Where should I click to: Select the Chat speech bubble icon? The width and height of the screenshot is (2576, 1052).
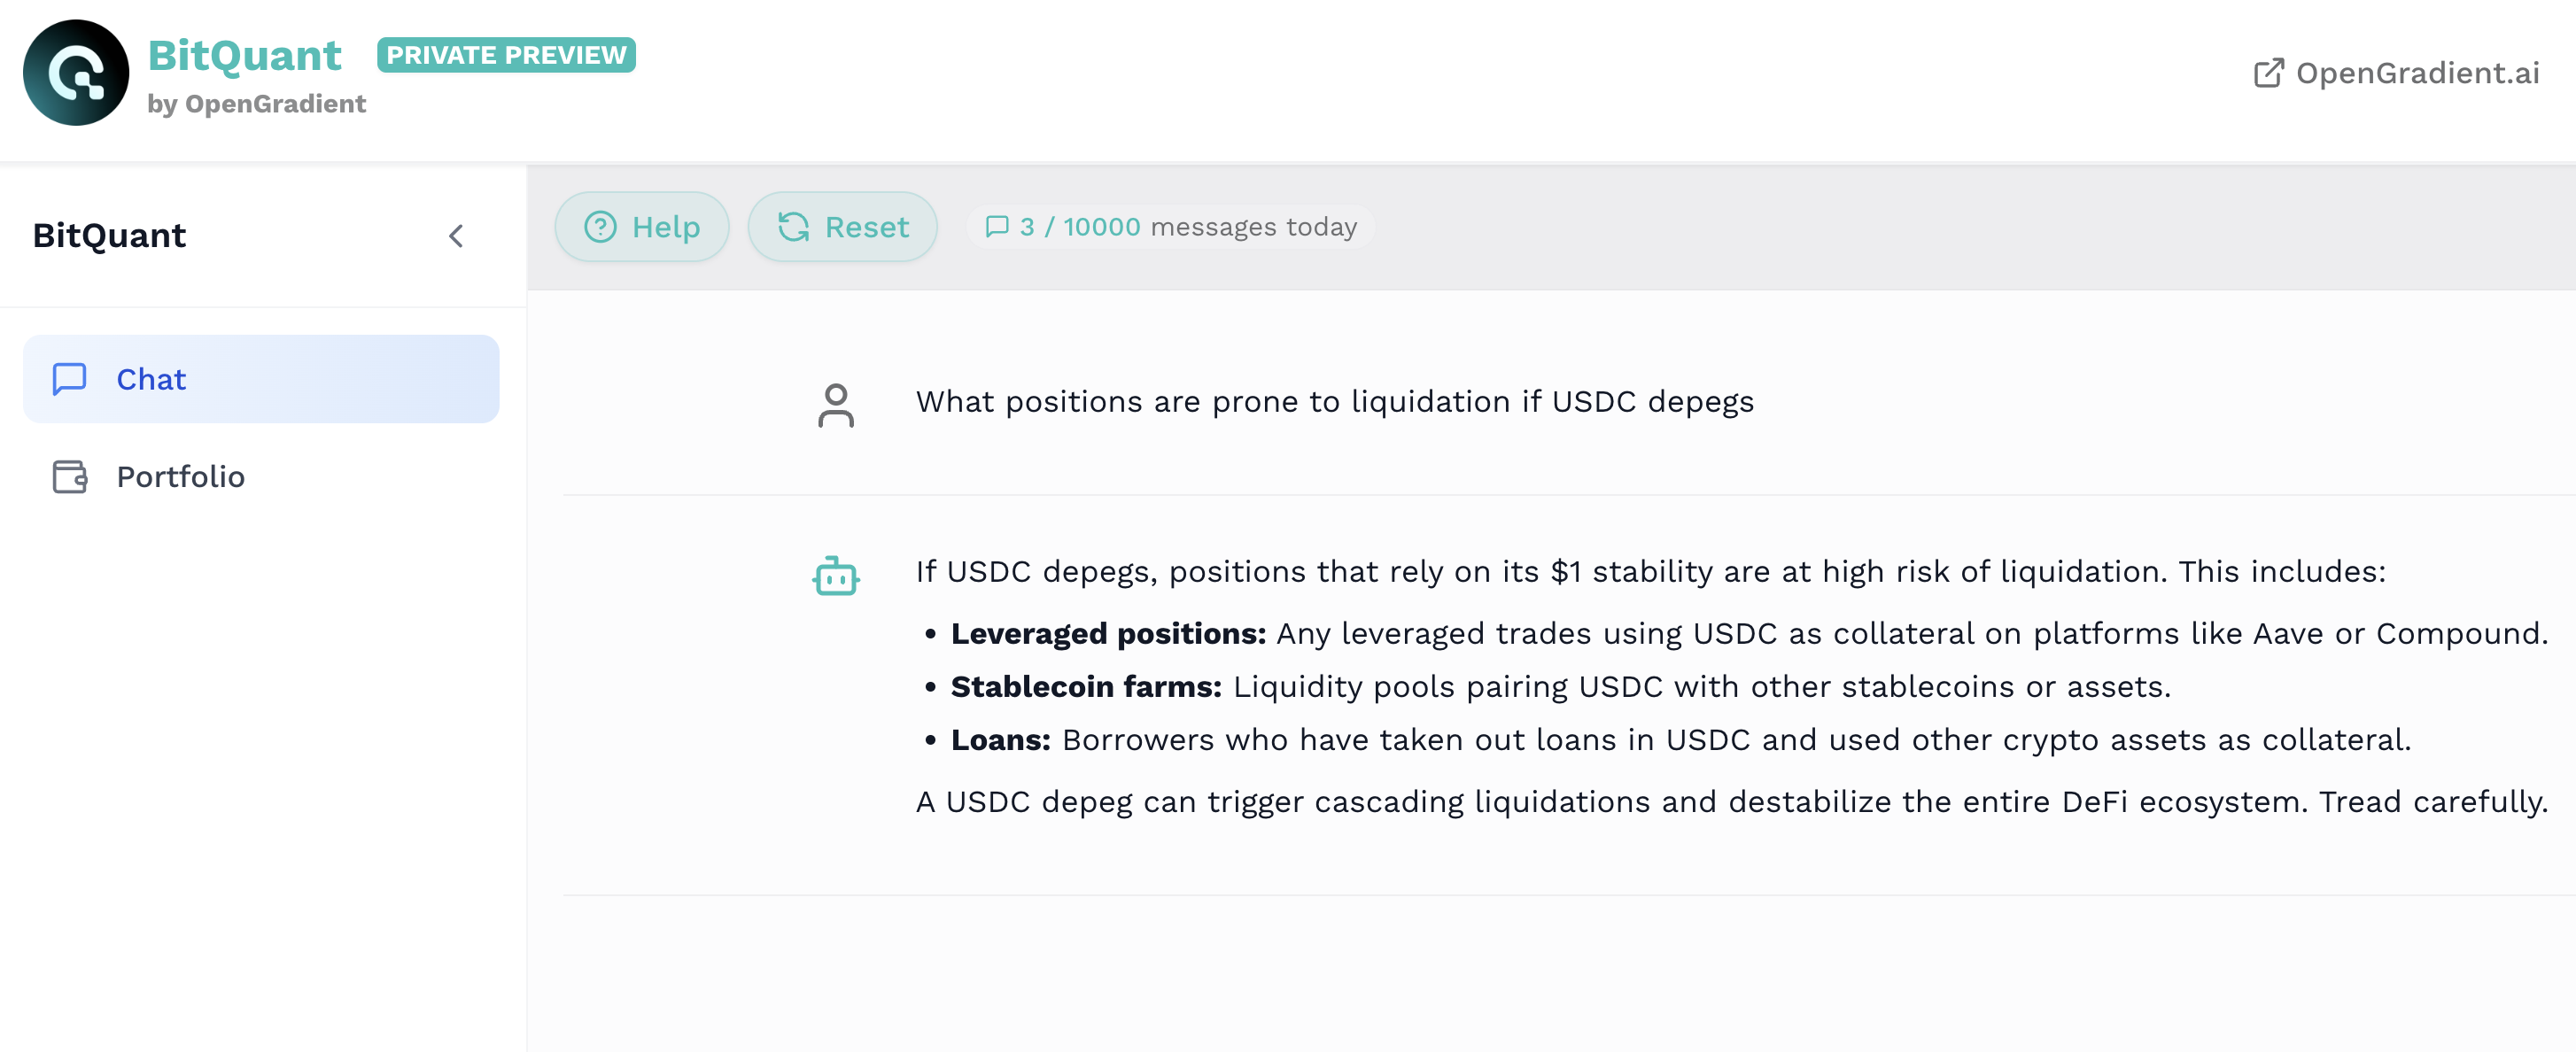(68, 379)
